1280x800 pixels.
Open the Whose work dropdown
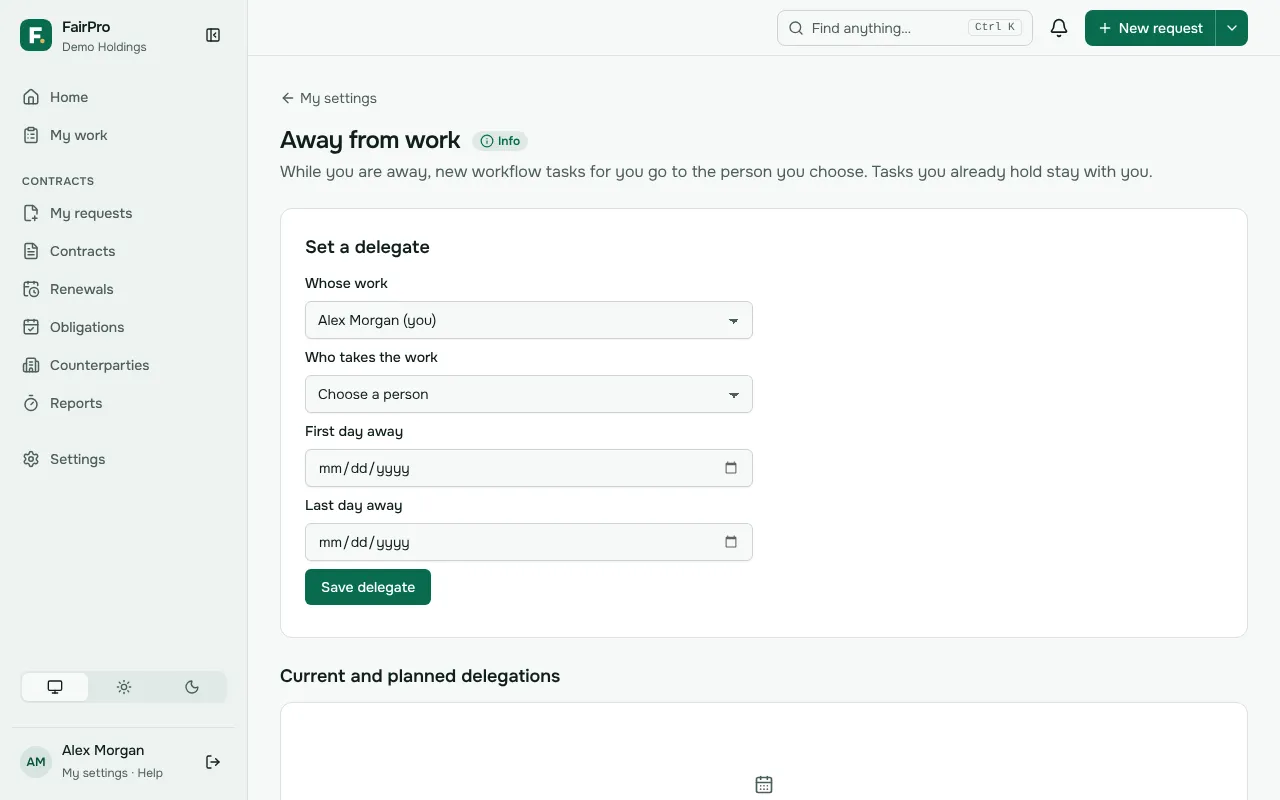coord(529,320)
